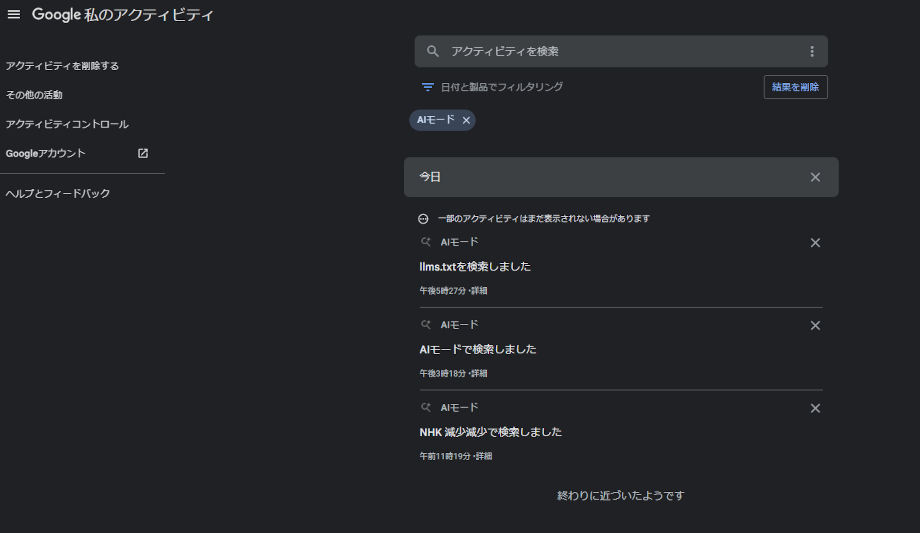Click the filter lines icon
The height and width of the screenshot is (533, 920).
(x=428, y=87)
